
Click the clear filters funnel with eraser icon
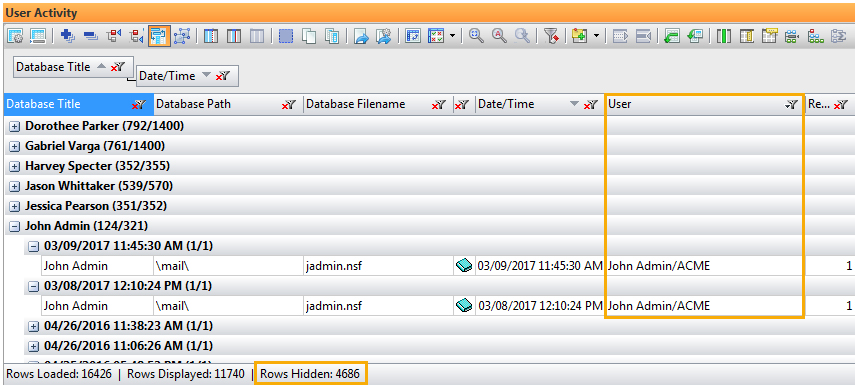tap(551, 36)
